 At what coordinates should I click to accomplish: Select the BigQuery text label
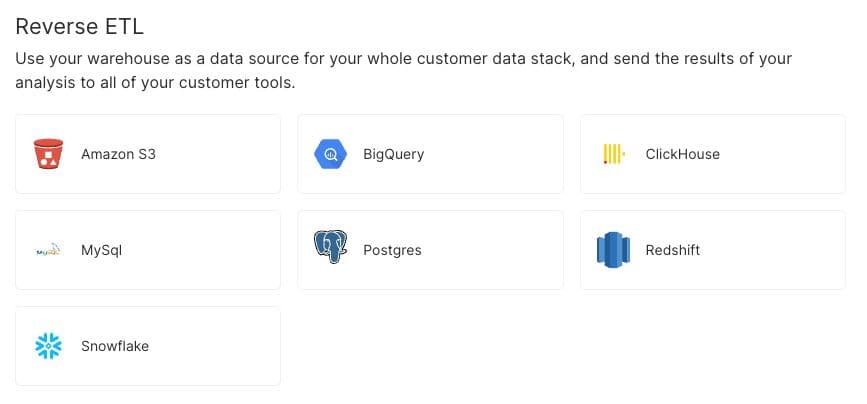click(x=393, y=154)
